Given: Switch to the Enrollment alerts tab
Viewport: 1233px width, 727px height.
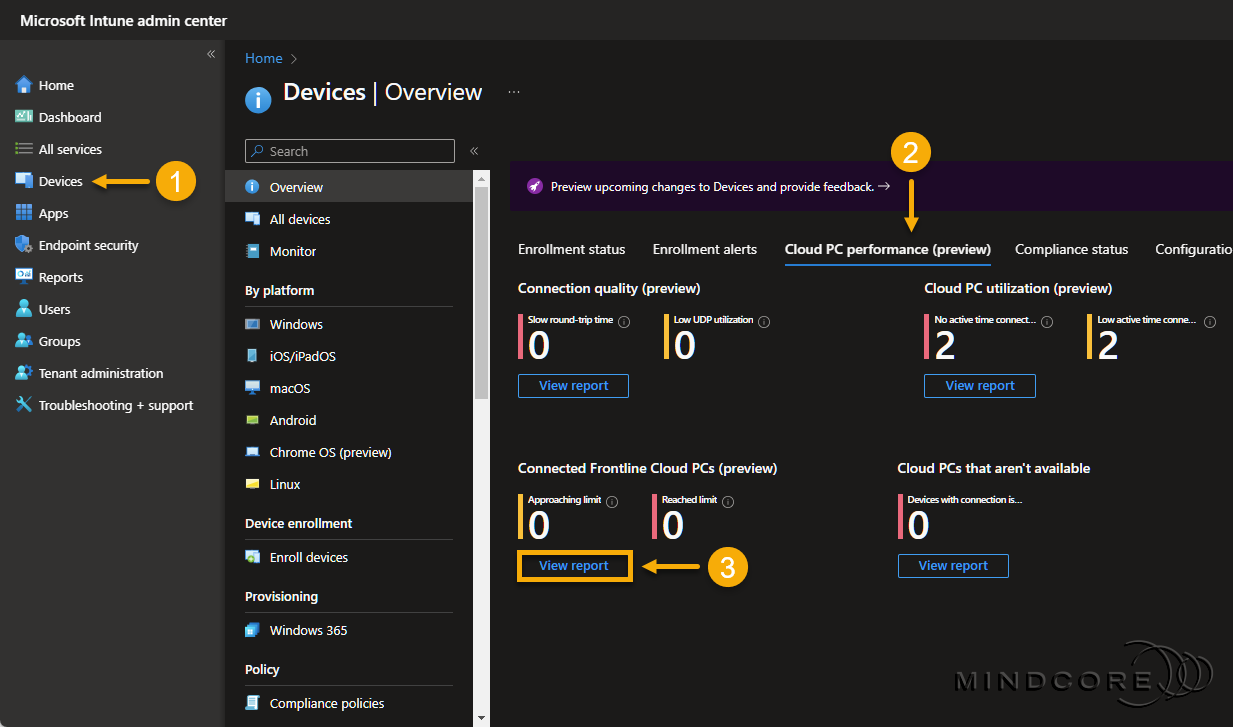Looking at the screenshot, I should [x=704, y=249].
